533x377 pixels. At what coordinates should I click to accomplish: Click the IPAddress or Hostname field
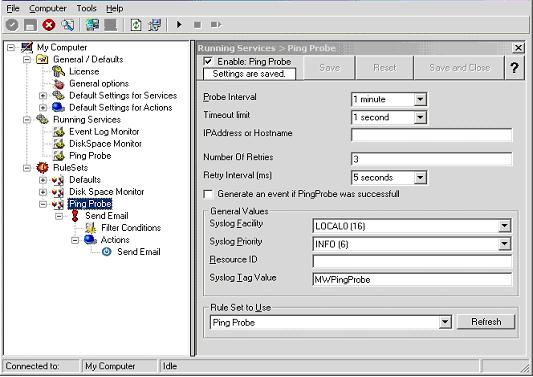[x=431, y=135]
